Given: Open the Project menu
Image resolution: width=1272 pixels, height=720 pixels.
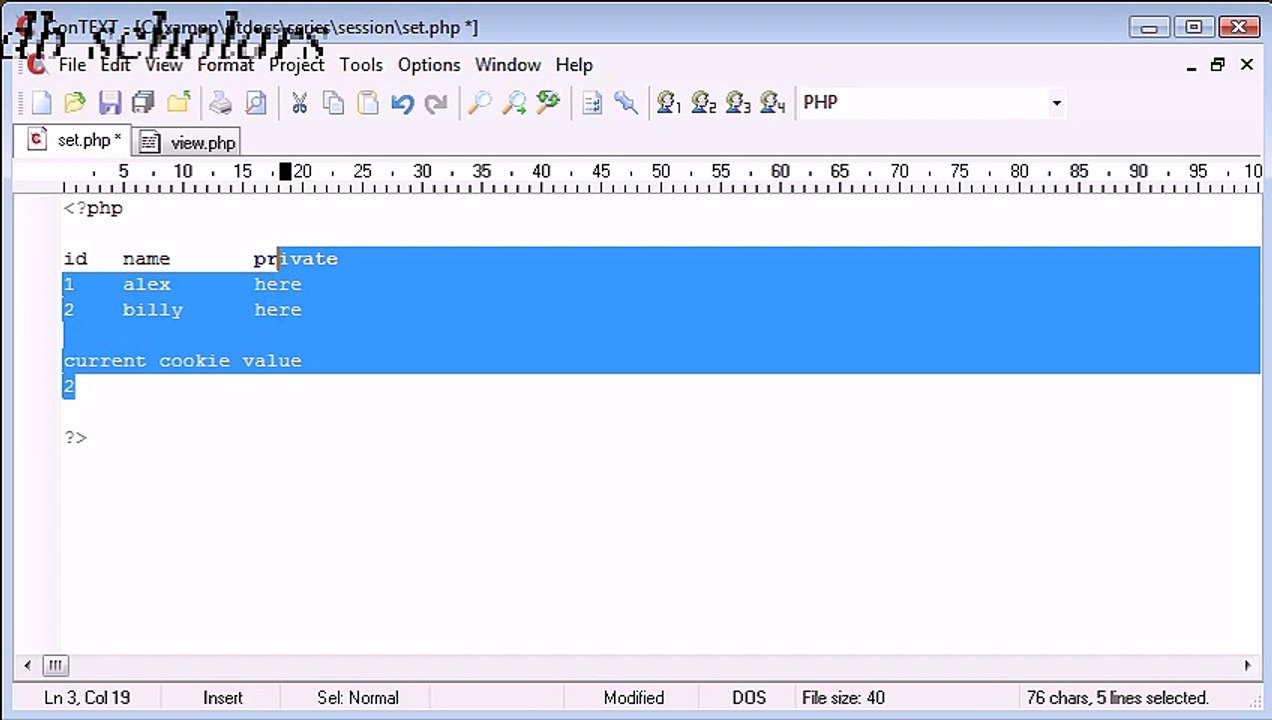Looking at the screenshot, I should click(296, 64).
